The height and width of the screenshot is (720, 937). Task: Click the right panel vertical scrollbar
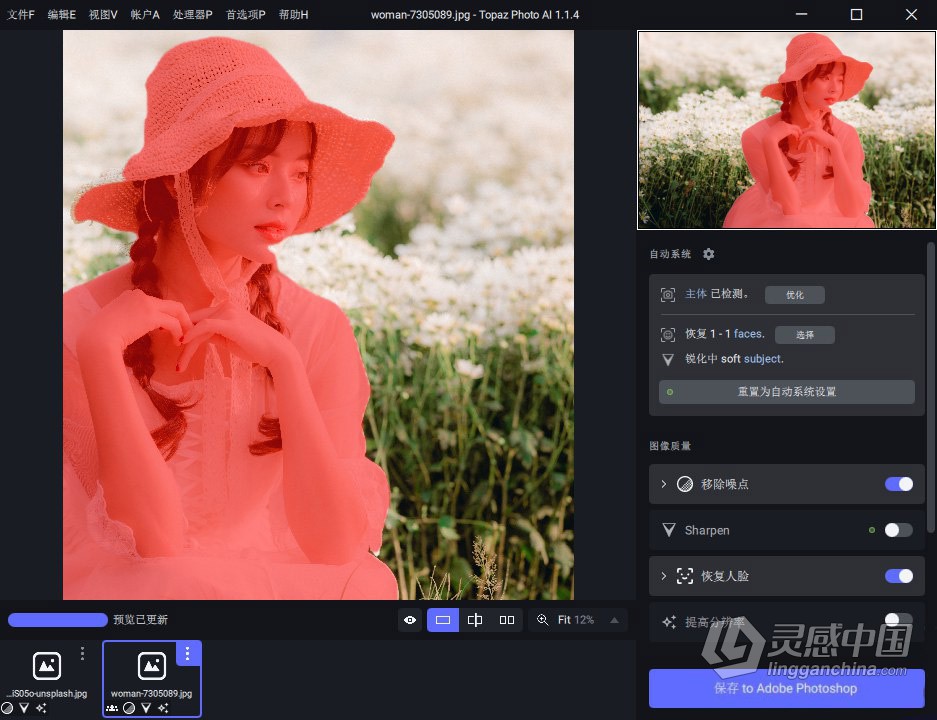(x=931, y=387)
